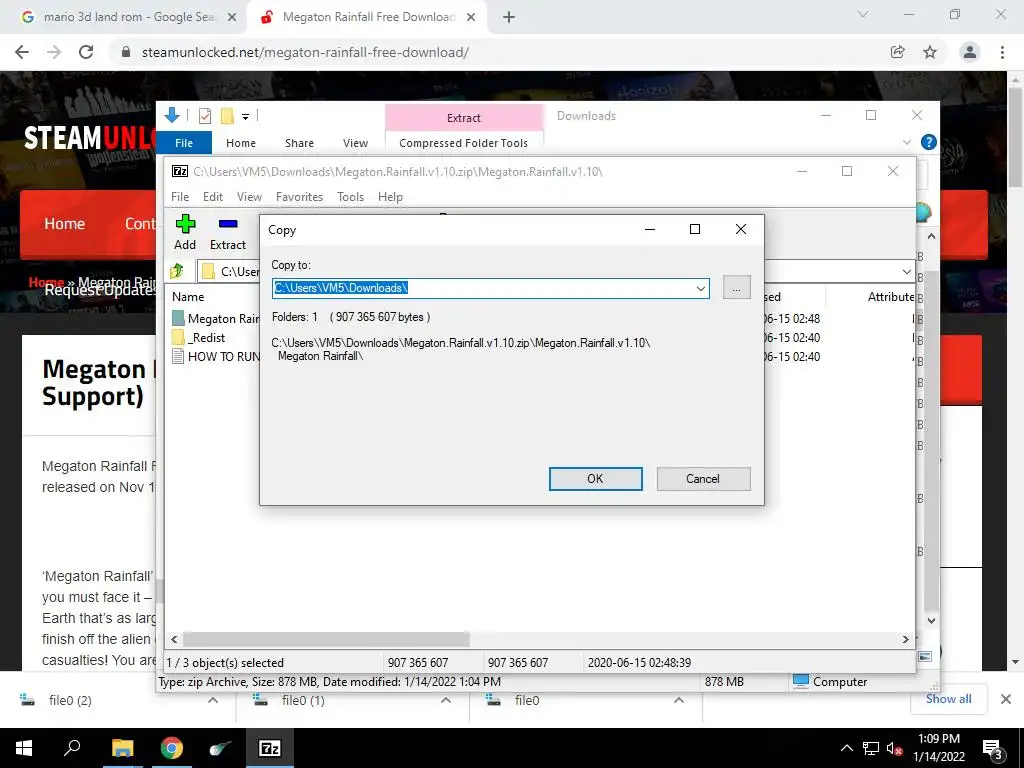This screenshot has width=1024, height=768.
Task: Confirm the copy with OK
Action: pyautogui.click(x=595, y=479)
